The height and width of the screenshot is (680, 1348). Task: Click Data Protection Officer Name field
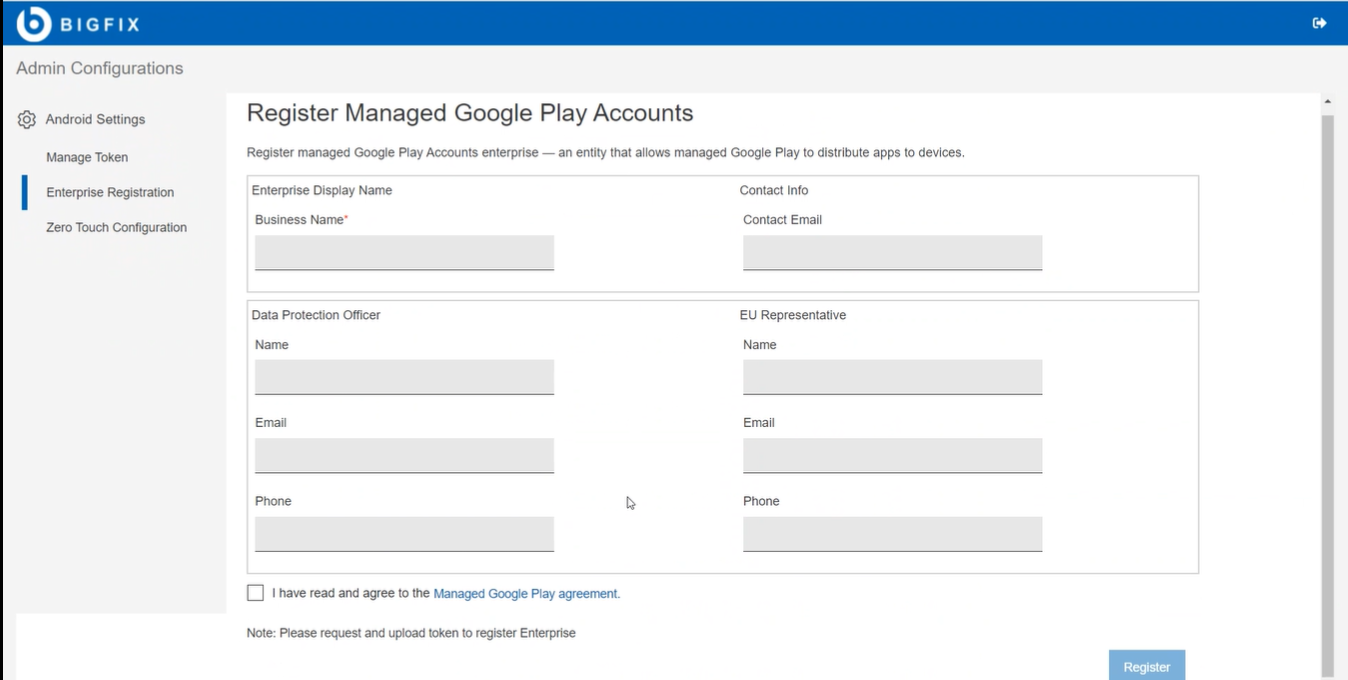click(x=404, y=377)
